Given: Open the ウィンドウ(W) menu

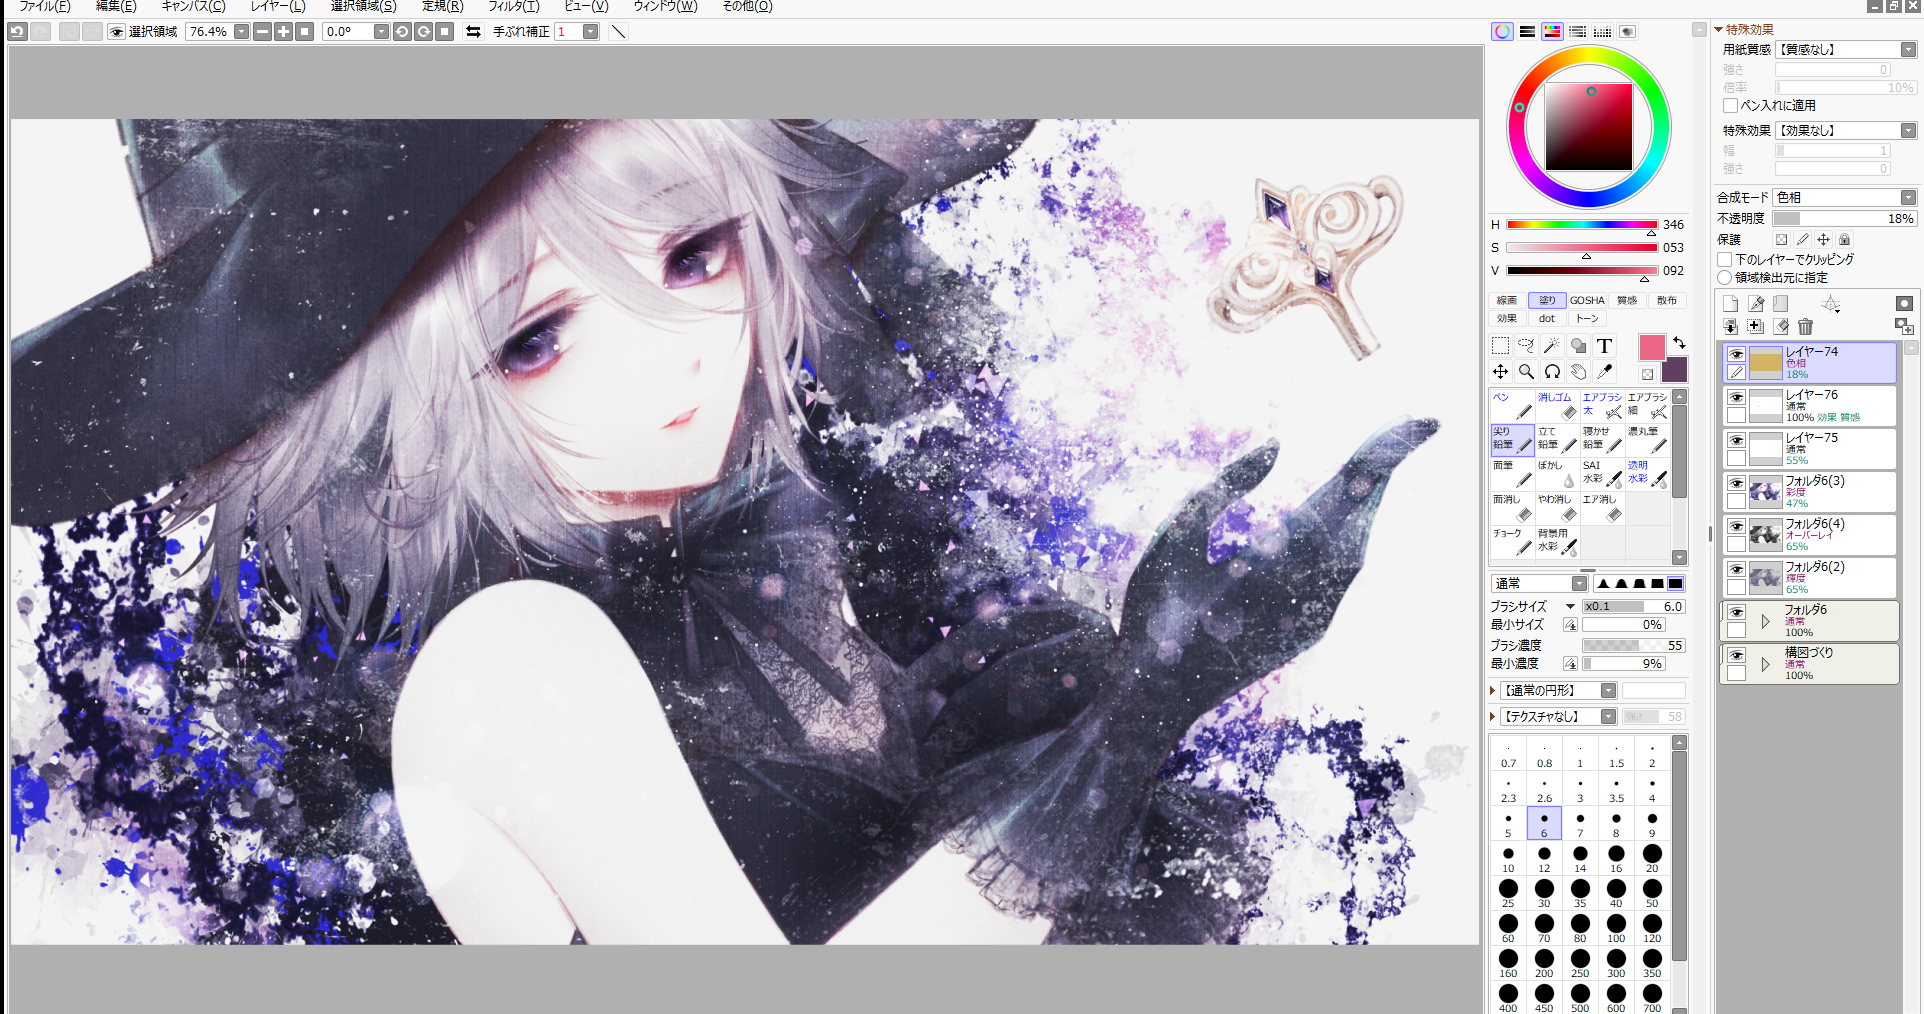Looking at the screenshot, I should (665, 7).
